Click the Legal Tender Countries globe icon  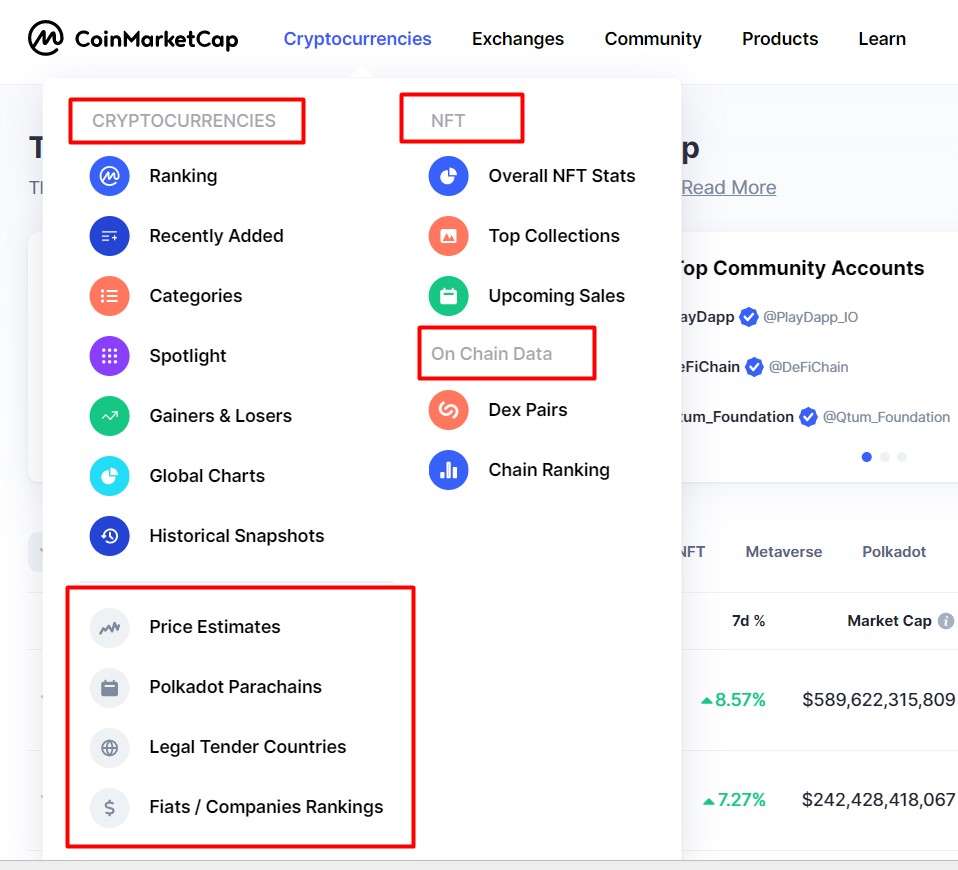pos(109,747)
